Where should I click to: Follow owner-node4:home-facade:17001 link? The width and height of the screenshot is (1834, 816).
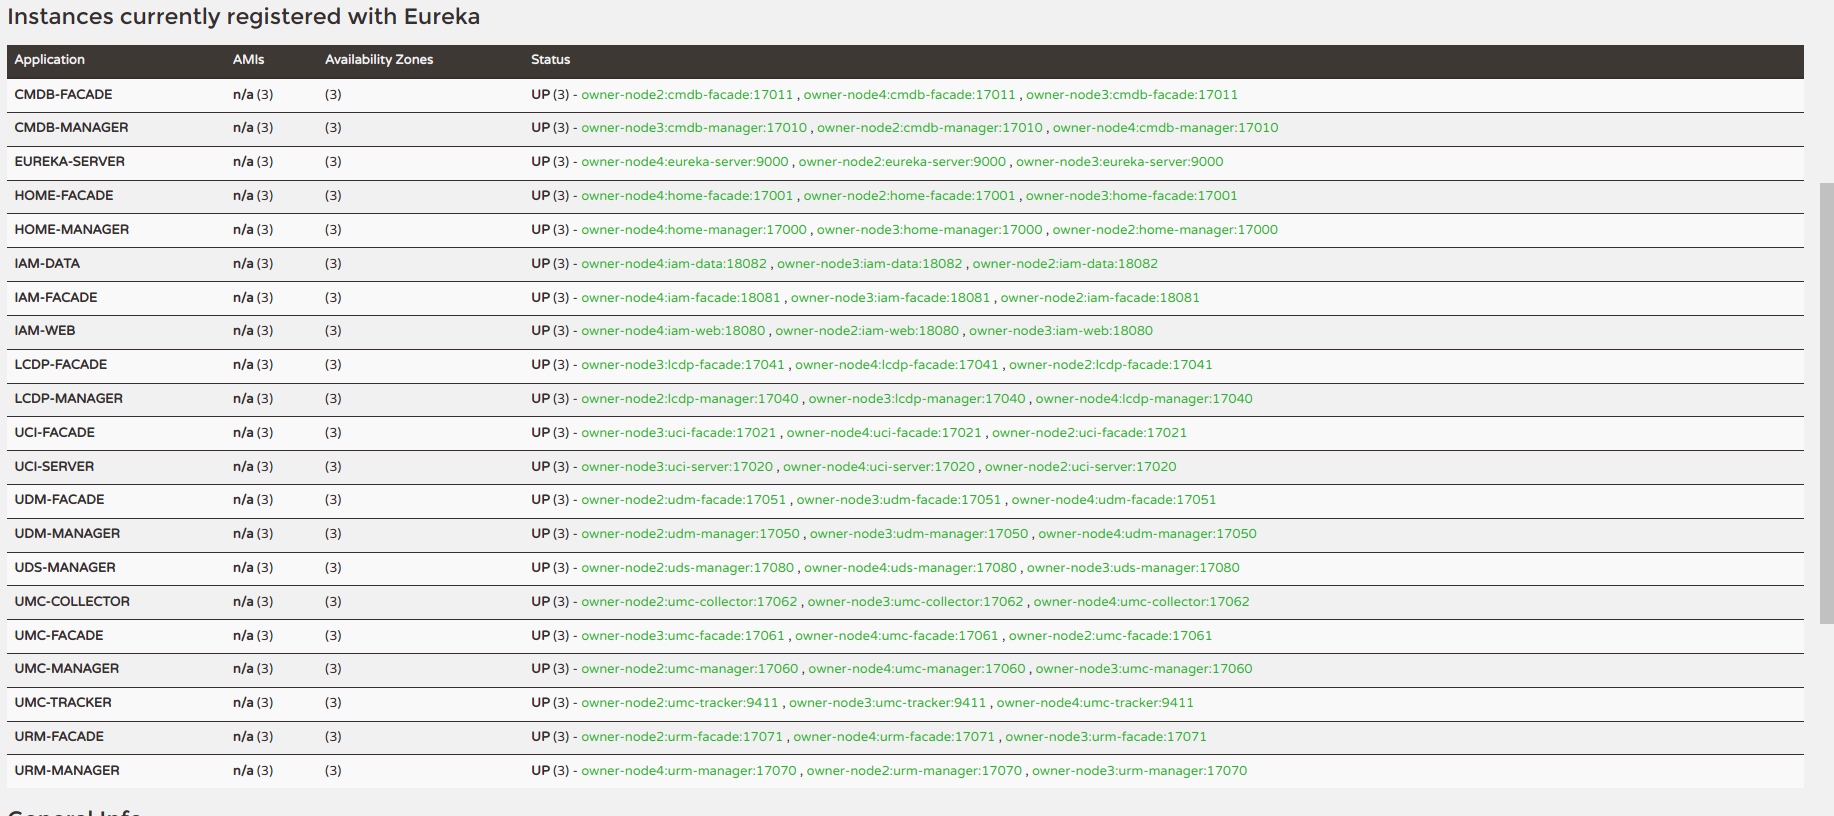[x=687, y=196]
